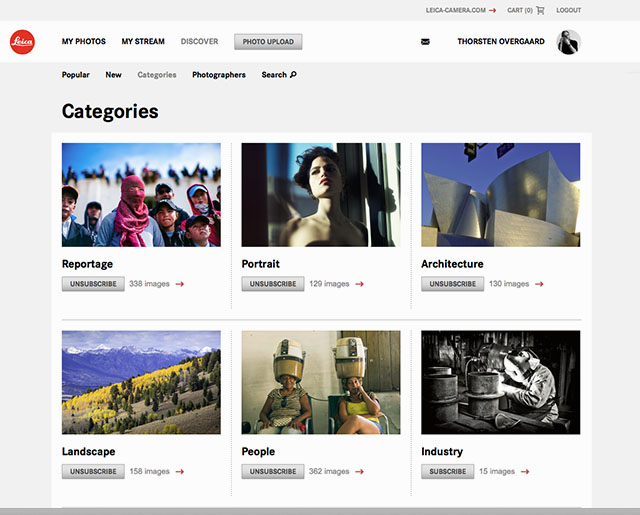Image resolution: width=640 pixels, height=515 pixels.
Task: Open the Landscape mountains thumbnail
Action: 141,382
